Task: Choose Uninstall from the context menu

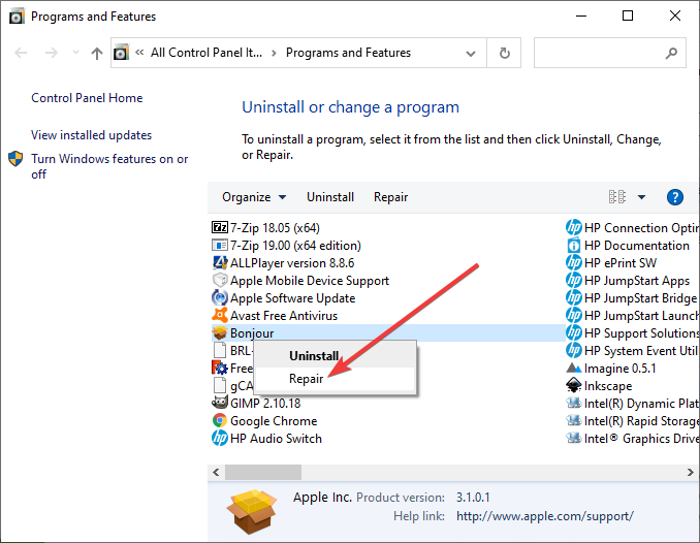Action: pyautogui.click(x=314, y=356)
